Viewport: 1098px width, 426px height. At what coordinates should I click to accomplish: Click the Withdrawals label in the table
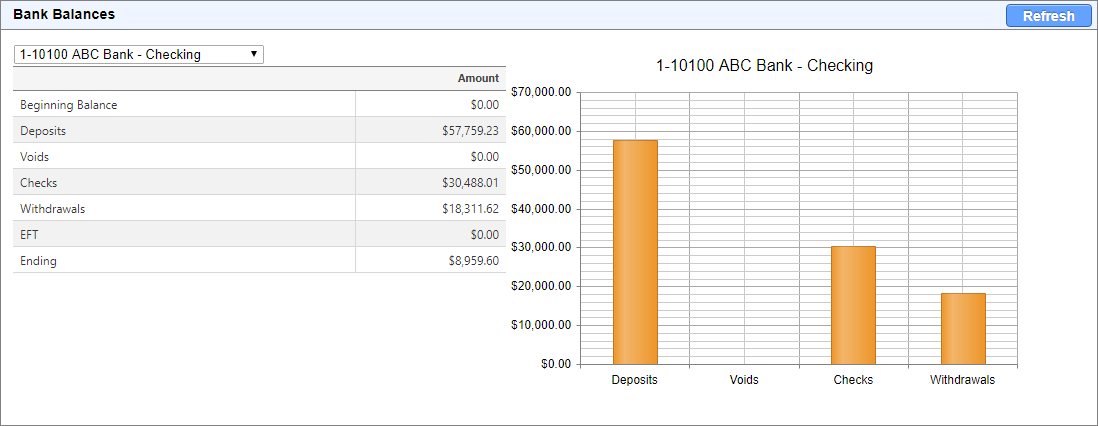click(52, 209)
